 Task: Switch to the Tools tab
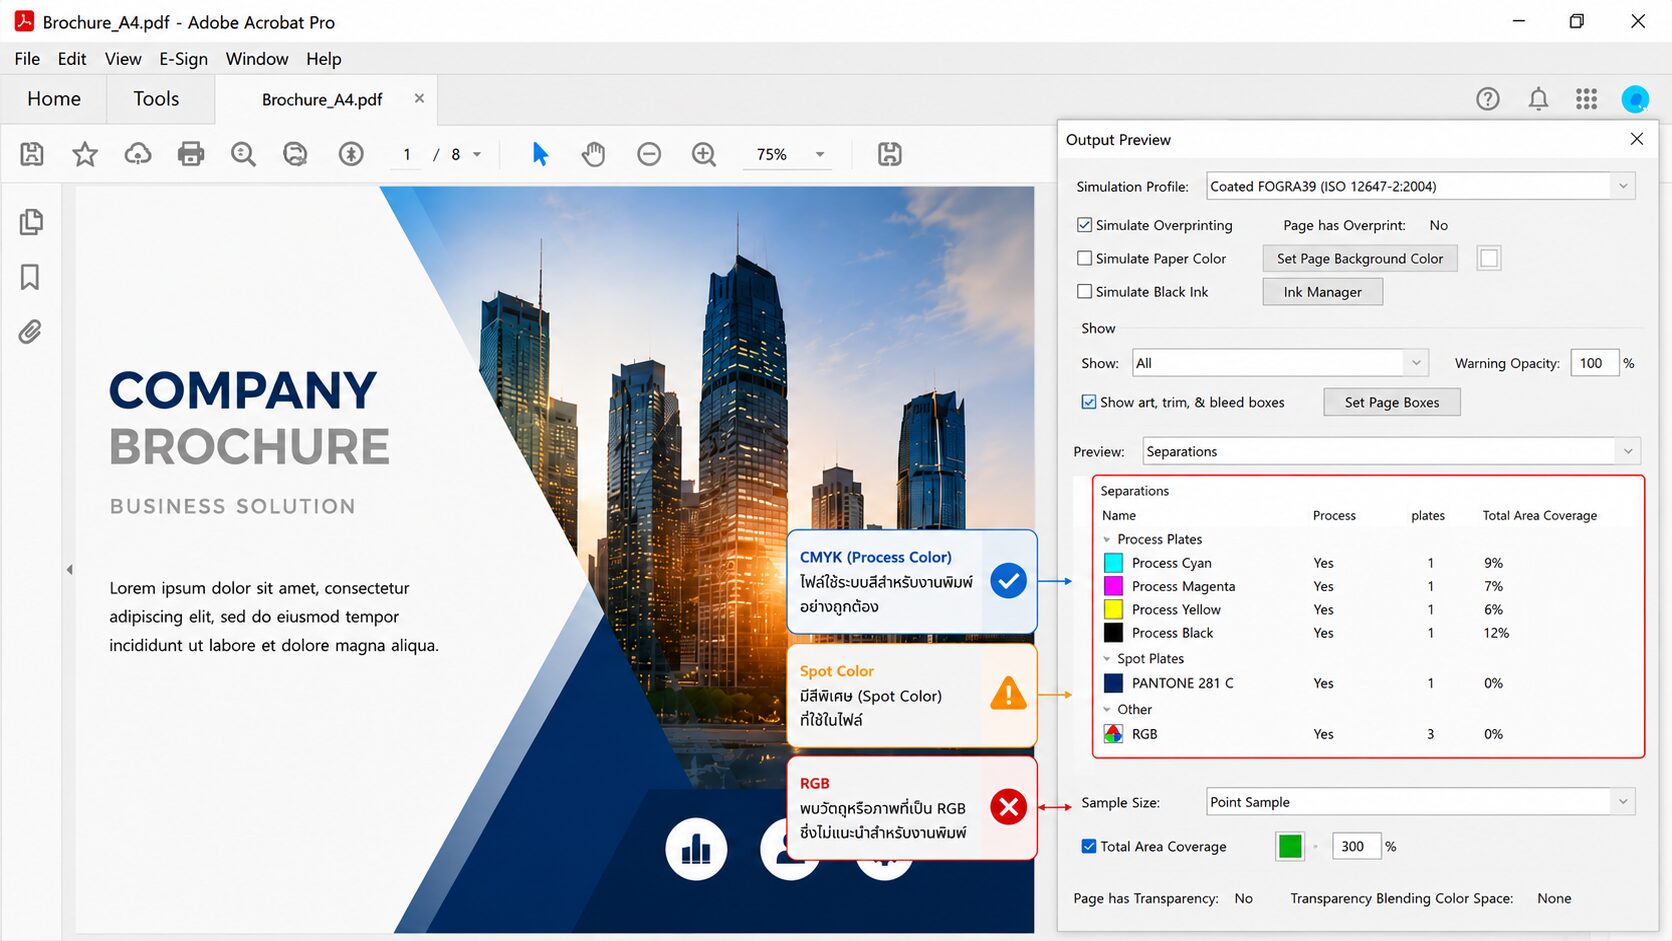tap(156, 99)
